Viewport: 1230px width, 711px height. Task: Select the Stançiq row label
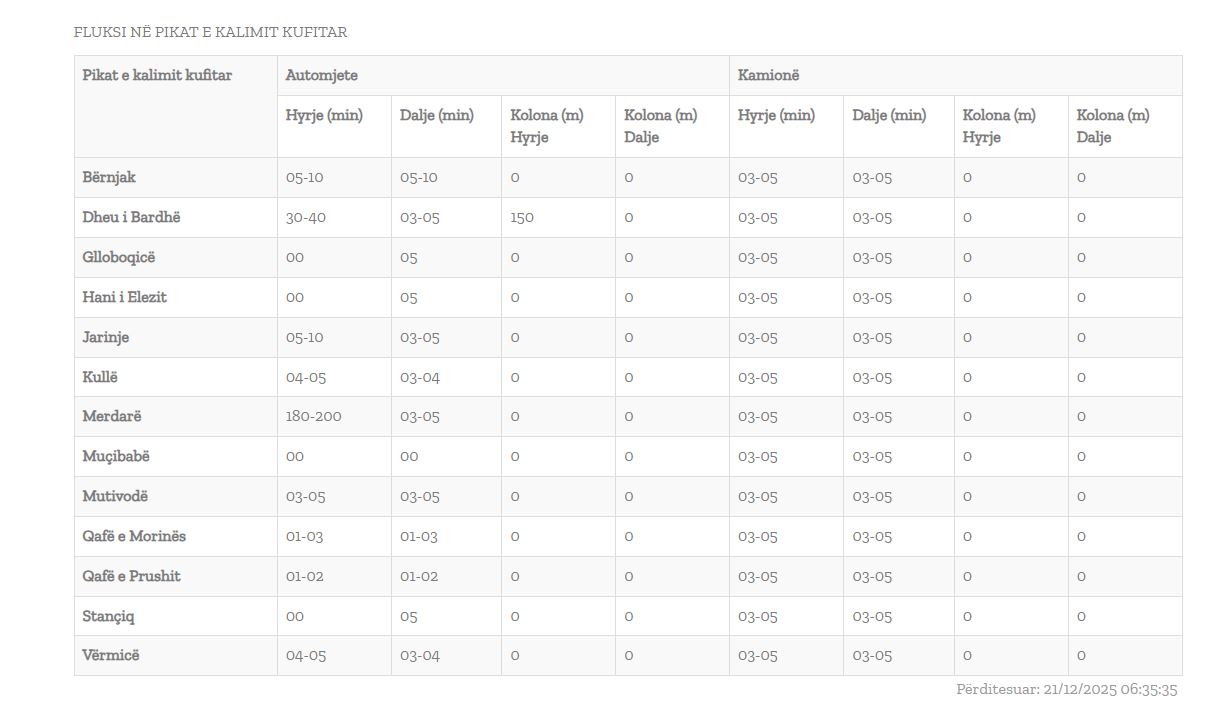108,616
